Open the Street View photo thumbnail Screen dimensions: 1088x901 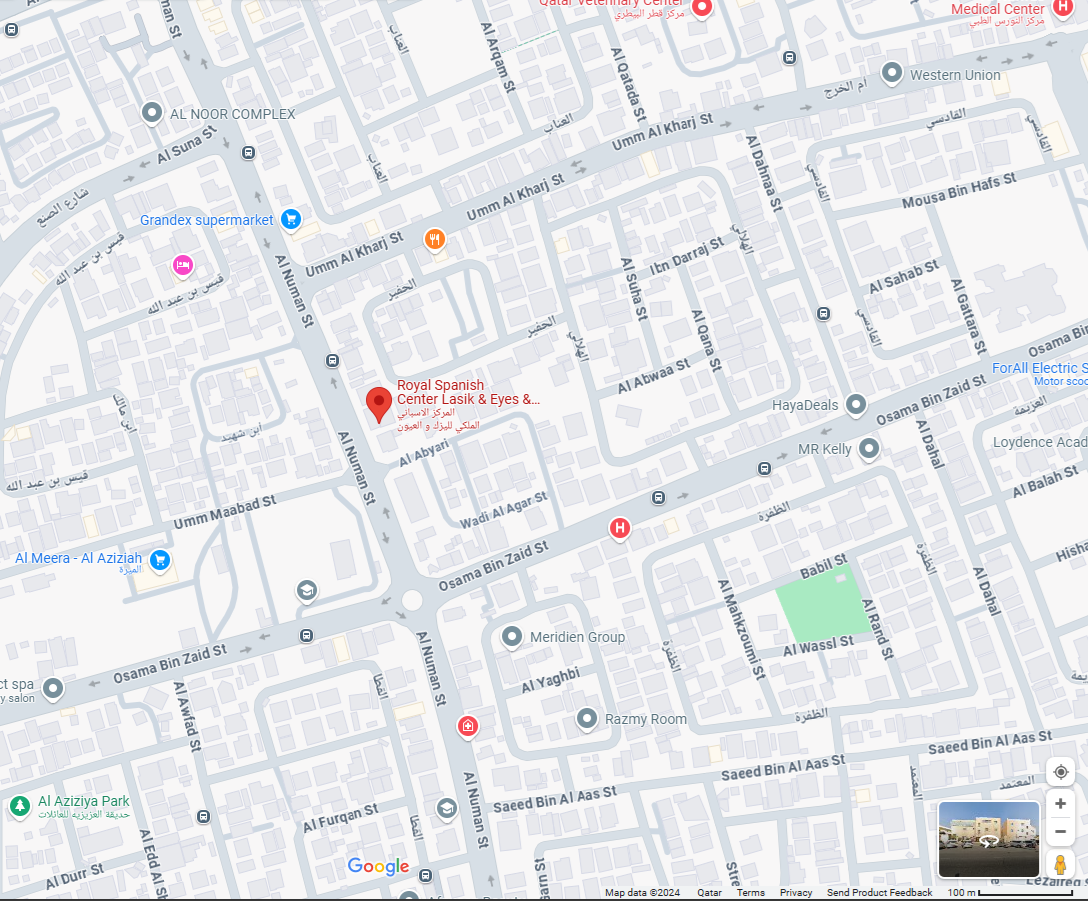coord(989,840)
